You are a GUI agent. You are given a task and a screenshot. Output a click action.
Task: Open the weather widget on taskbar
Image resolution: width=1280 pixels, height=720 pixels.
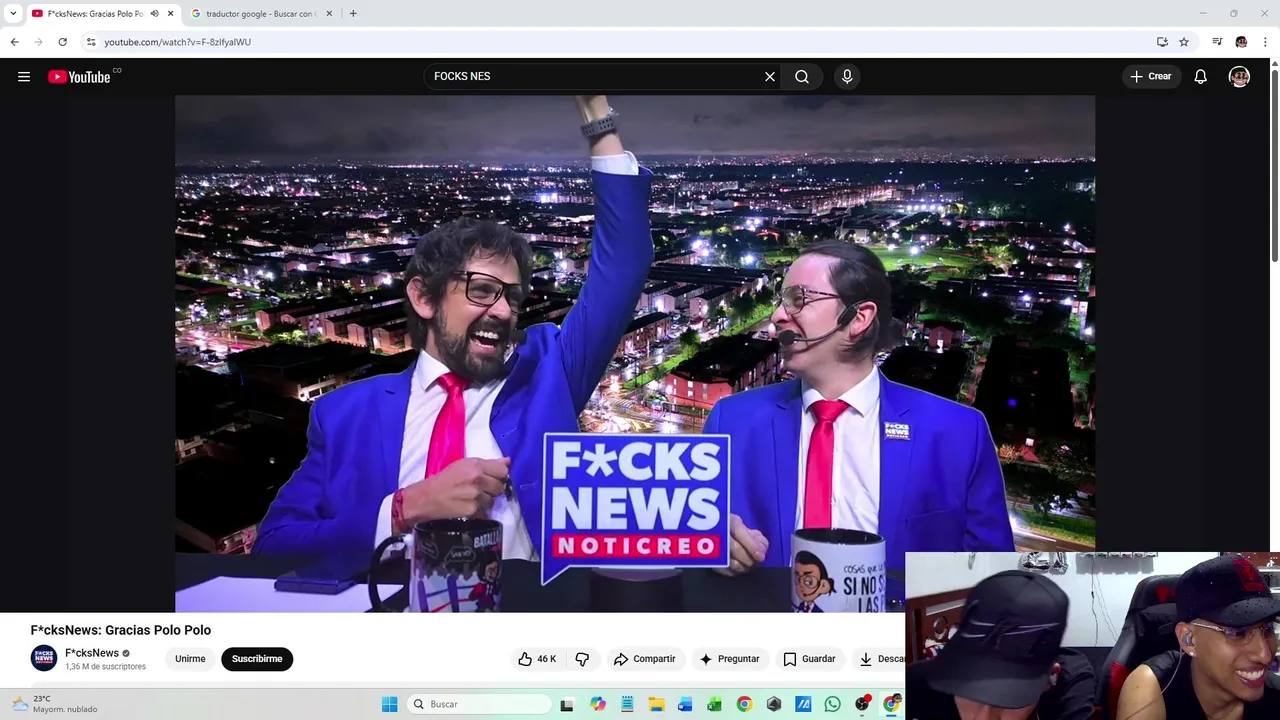pos(55,704)
